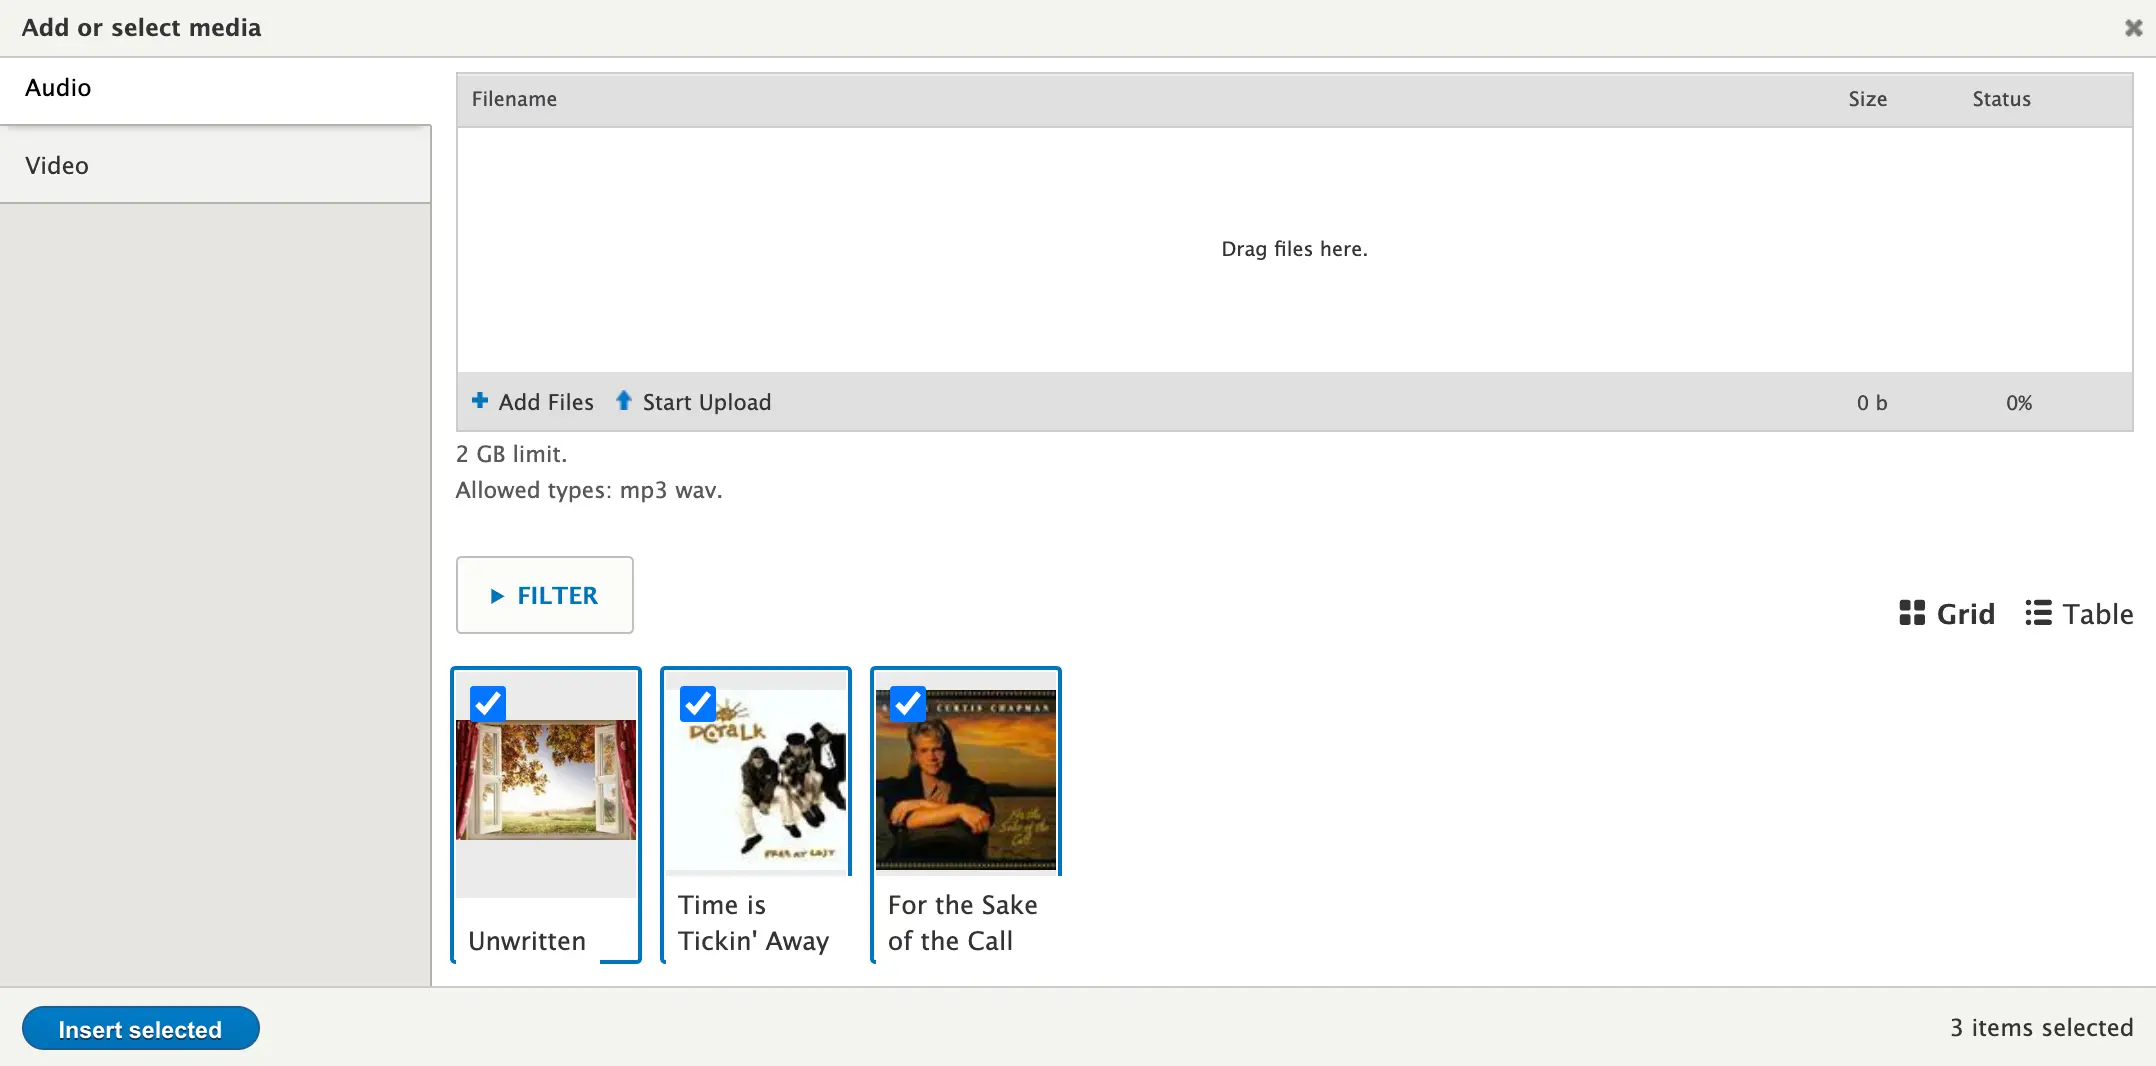Click the plus icon for Add Files
2156x1066 pixels.
click(x=480, y=401)
